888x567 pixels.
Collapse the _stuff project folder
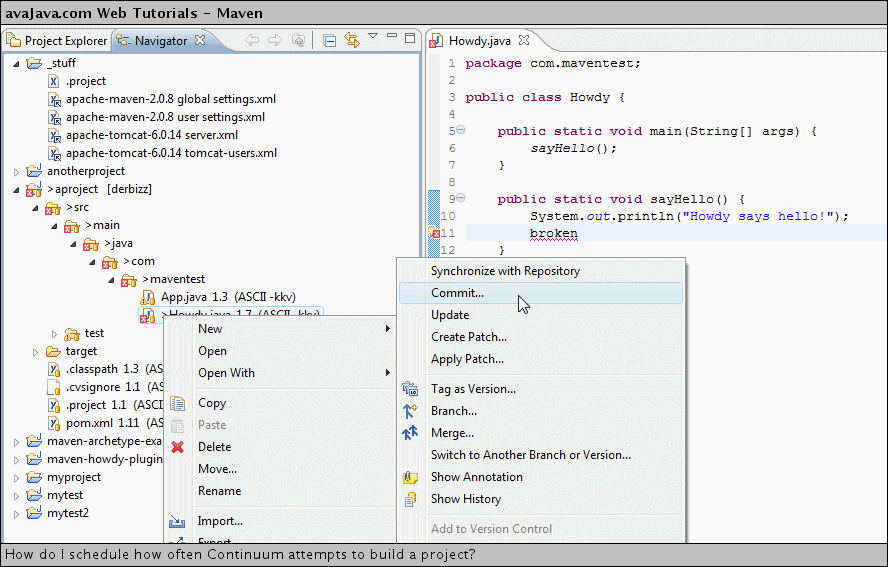click(16, 63)
